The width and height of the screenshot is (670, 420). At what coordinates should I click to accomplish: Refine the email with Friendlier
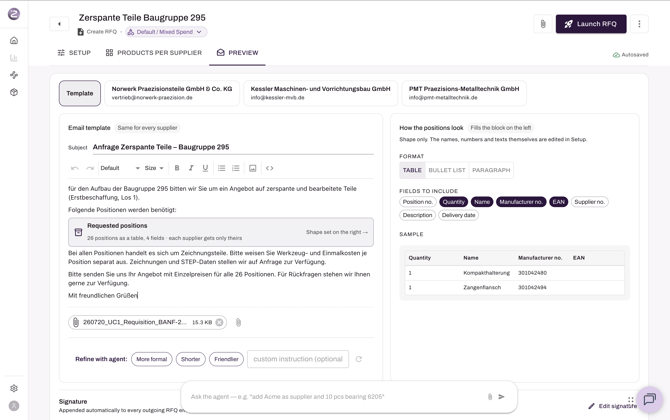(x=226, y=359)
